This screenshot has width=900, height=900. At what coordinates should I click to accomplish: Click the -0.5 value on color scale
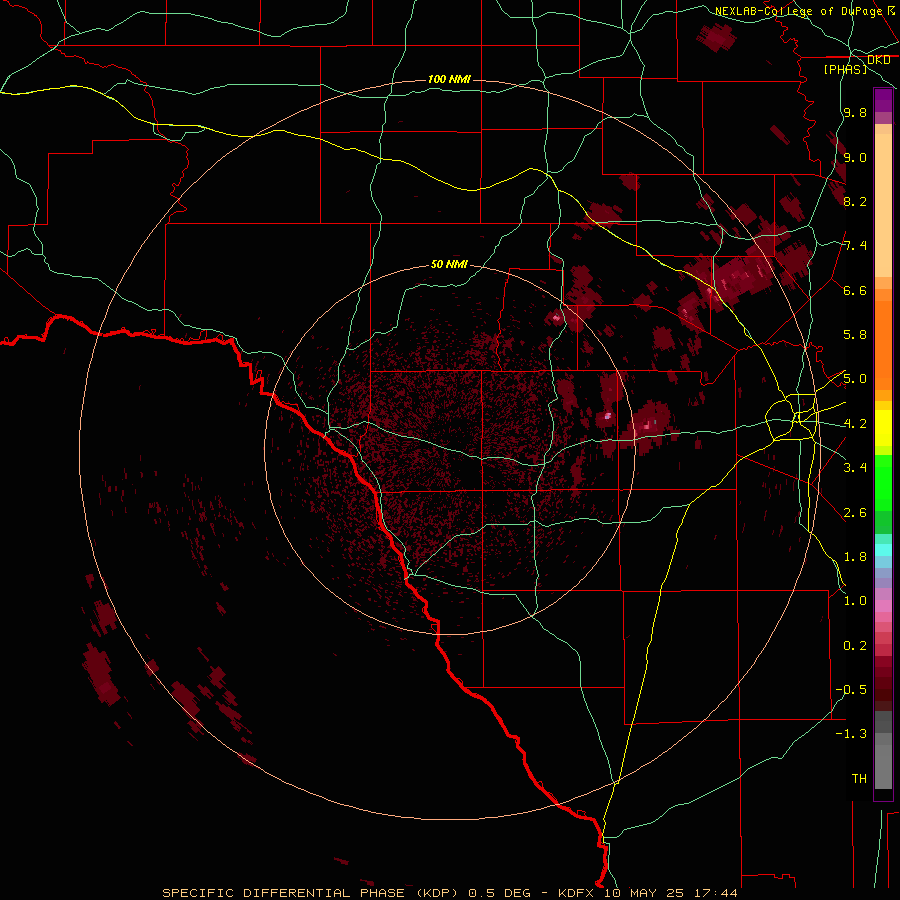[851, 689]
